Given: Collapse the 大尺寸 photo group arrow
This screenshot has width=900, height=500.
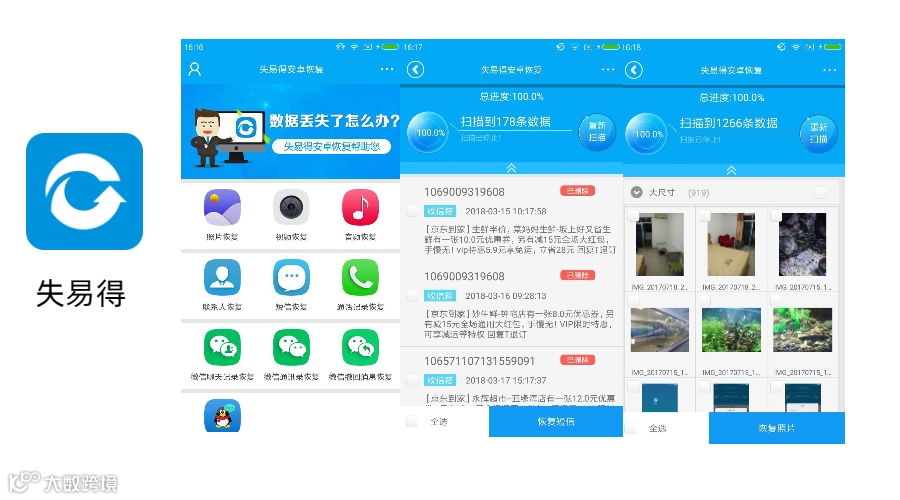Looking at the screenshot, I should pos(637,192).
